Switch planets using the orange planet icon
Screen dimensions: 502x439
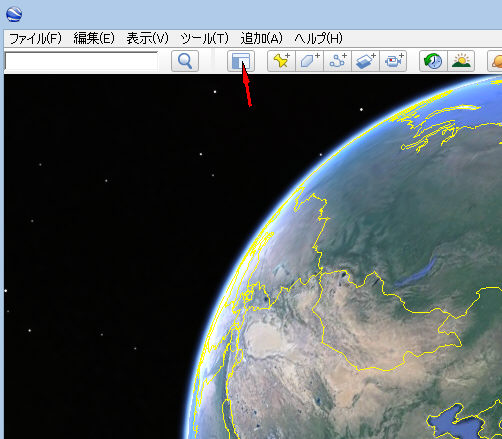[x=495, y=61]
